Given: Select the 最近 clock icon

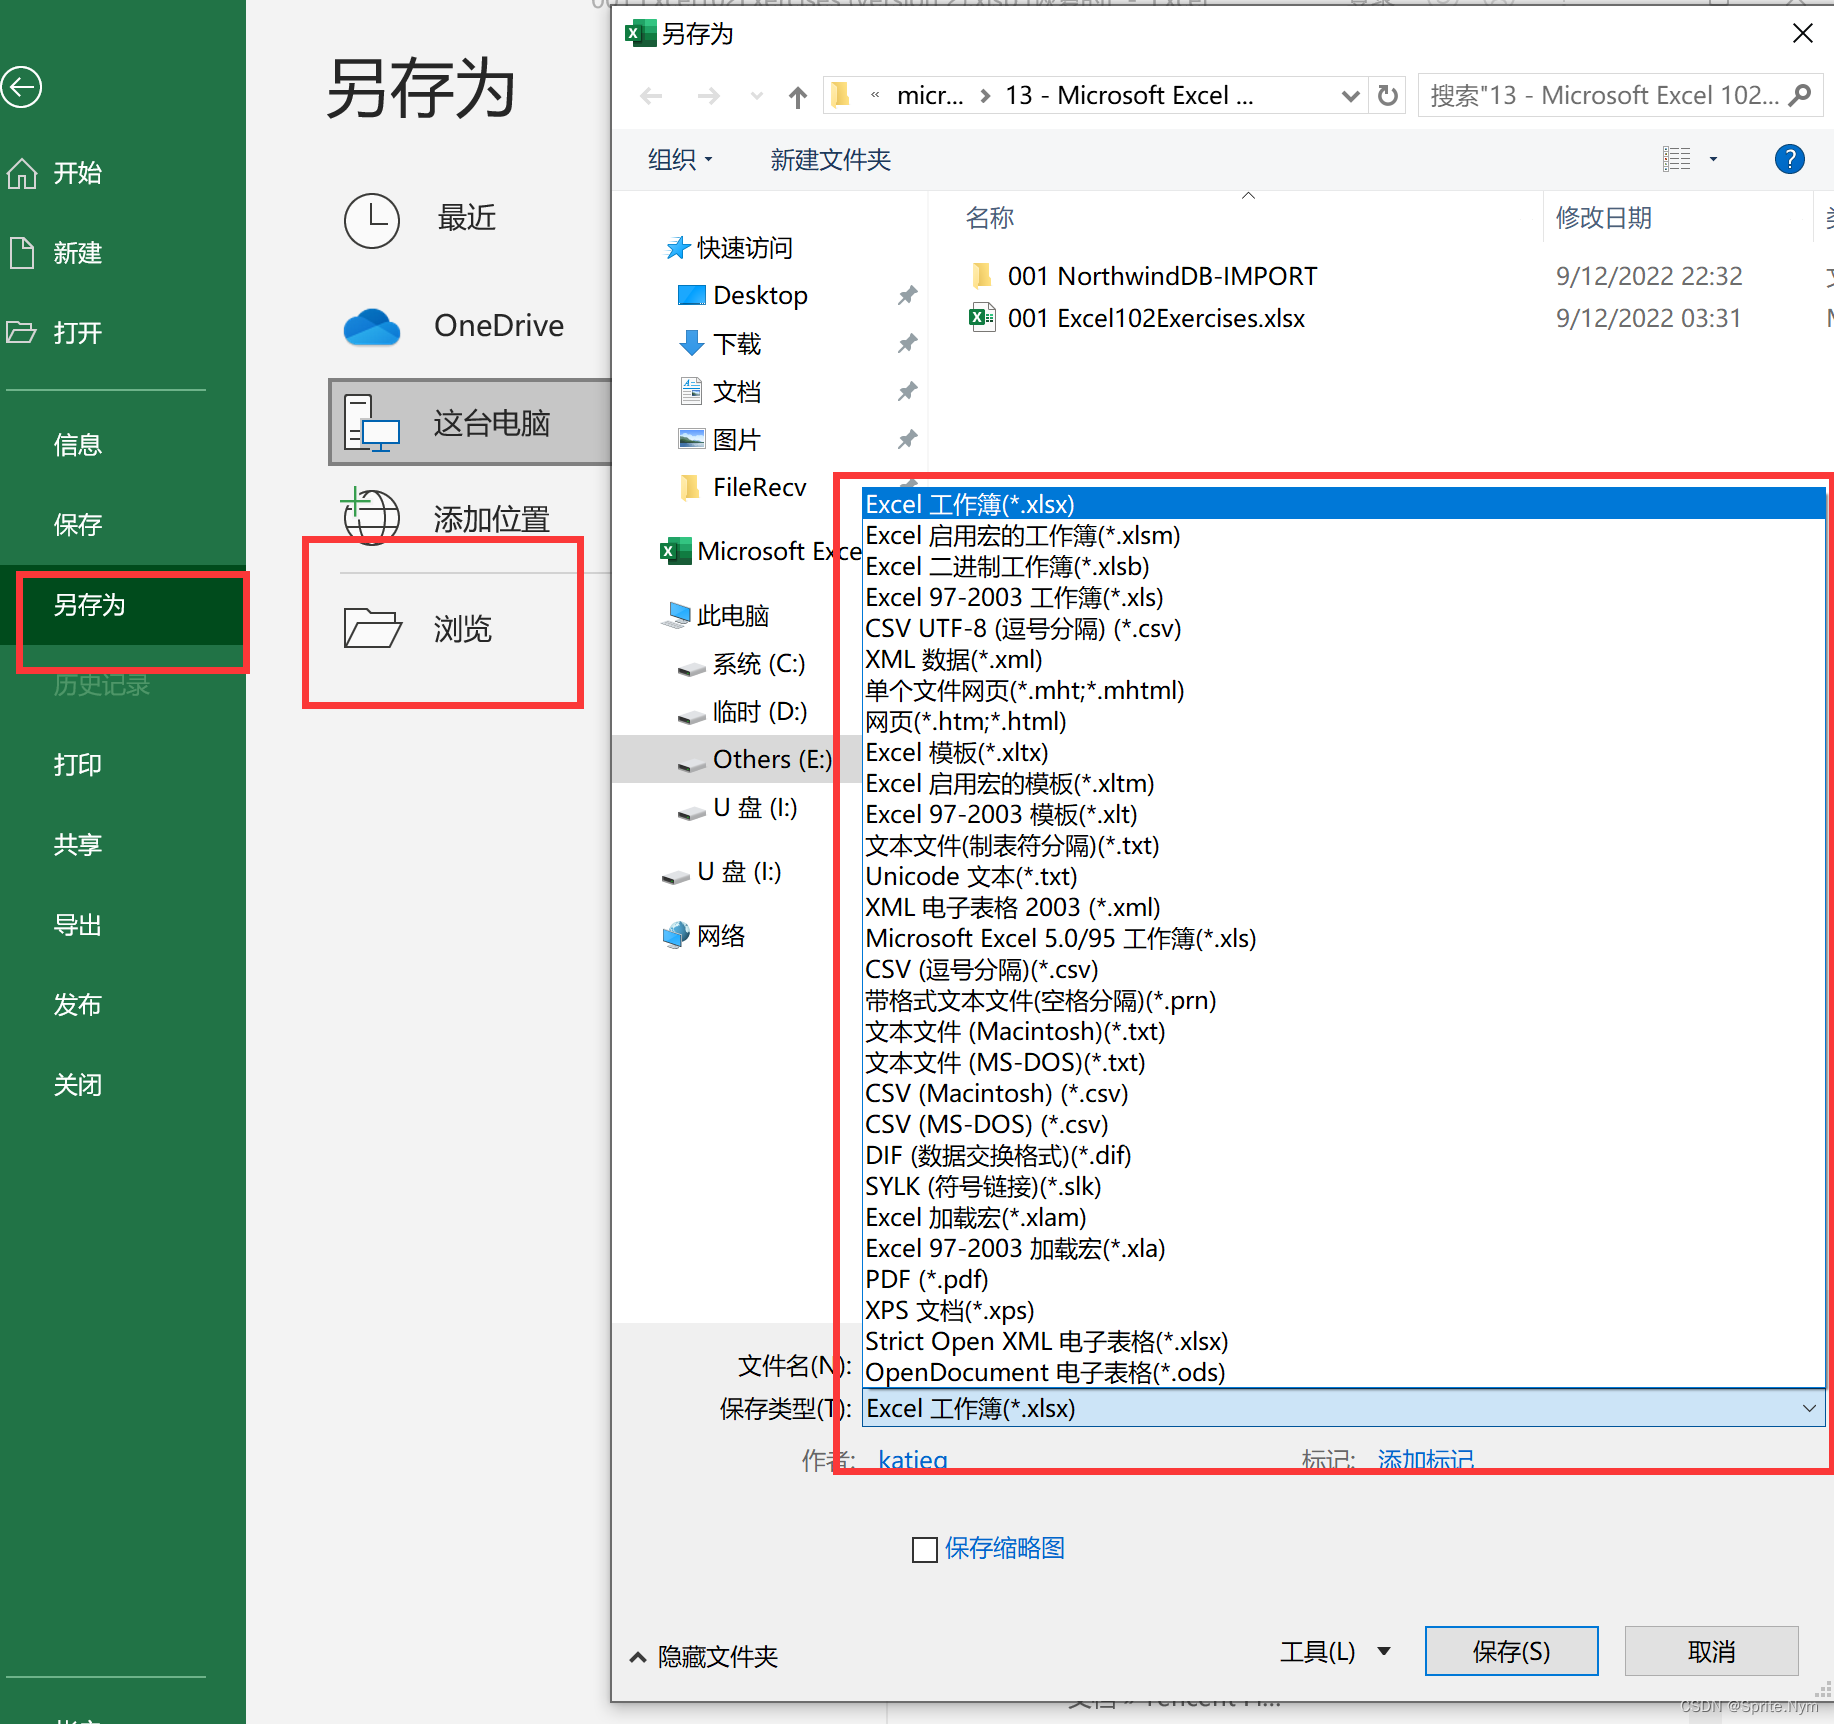Looking at the screenshot, I should (x=372, y=220).
